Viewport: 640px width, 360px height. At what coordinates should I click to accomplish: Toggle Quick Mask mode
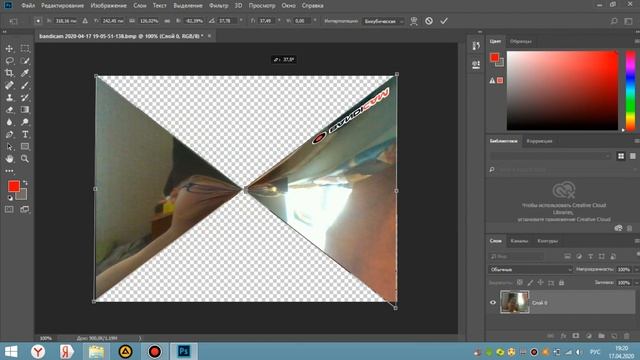(9, 209)
